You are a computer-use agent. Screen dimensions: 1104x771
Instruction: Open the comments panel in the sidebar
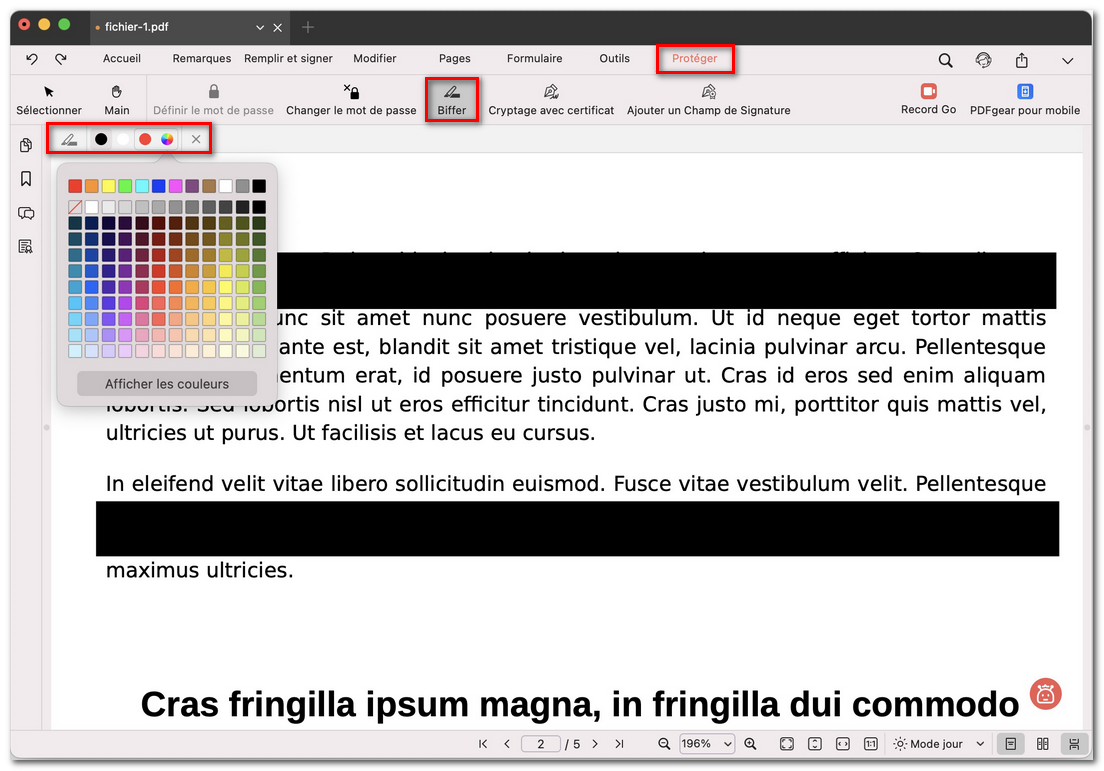[24, 213]
